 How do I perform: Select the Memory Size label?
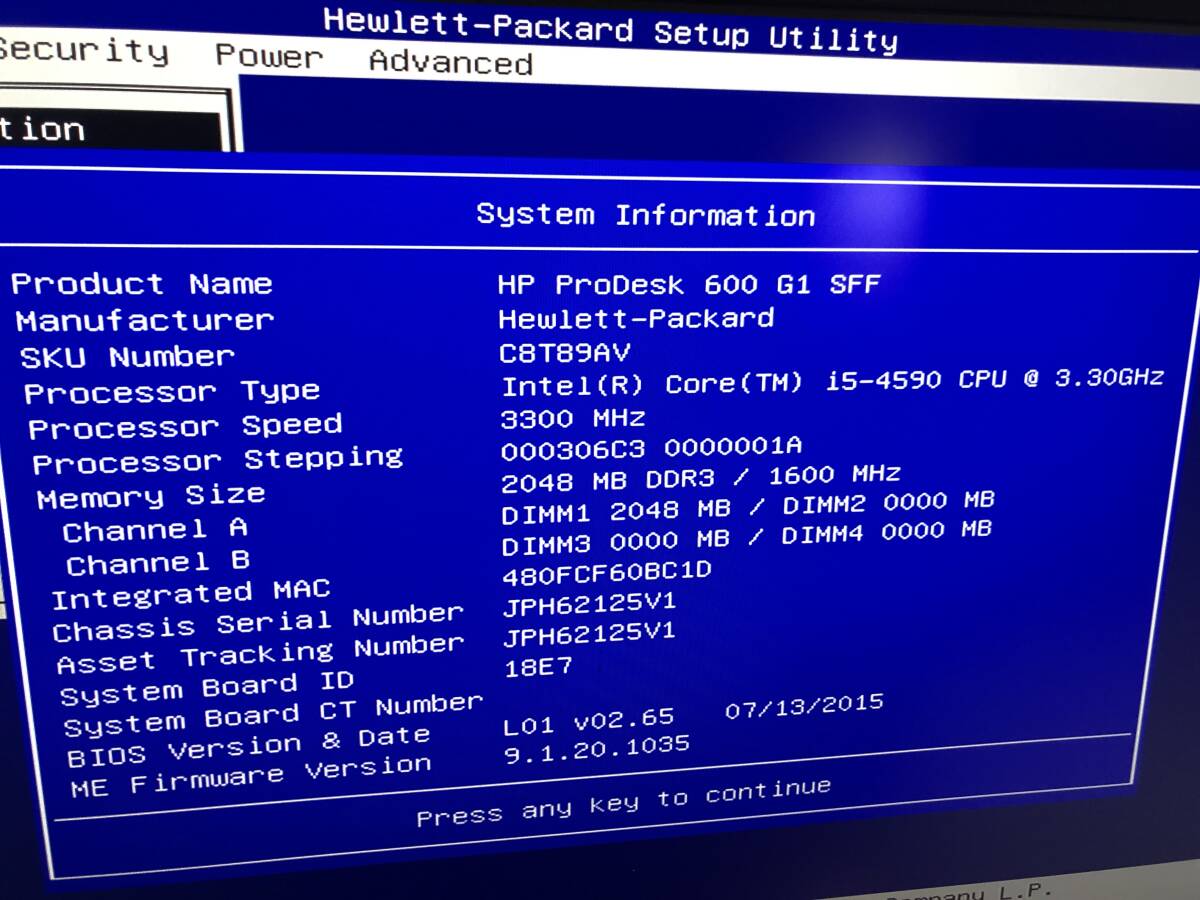pos(151,496)
